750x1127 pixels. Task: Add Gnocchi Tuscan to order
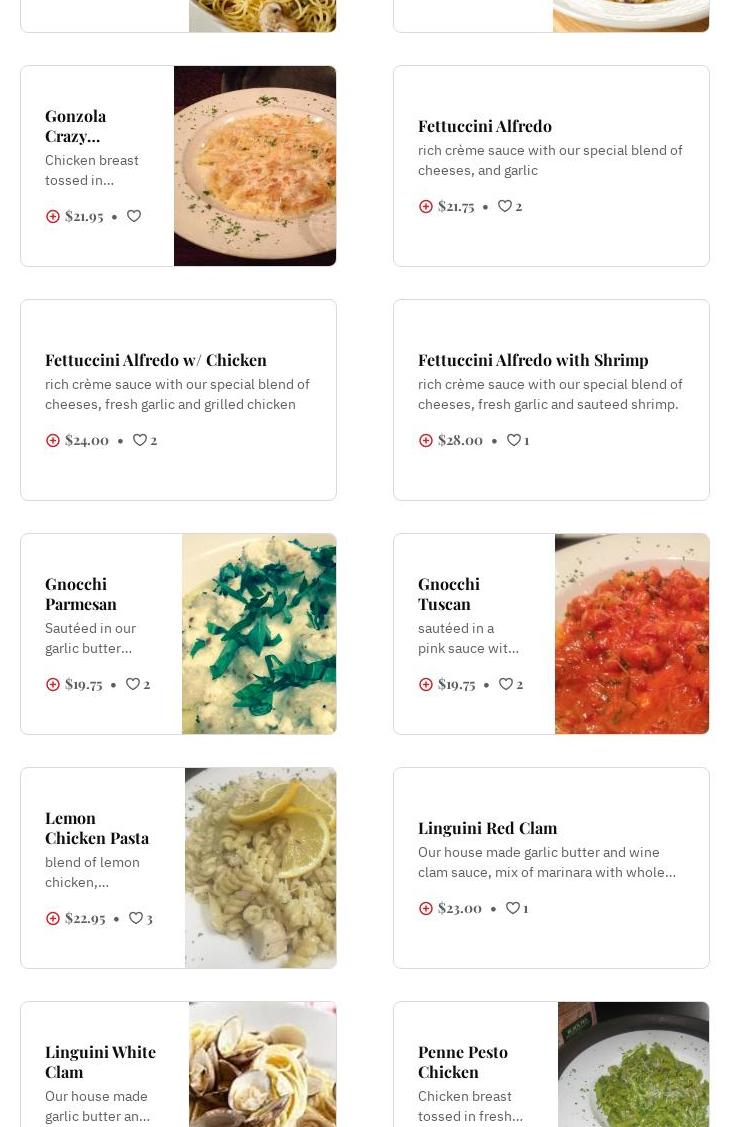click(x=426, y=684)
